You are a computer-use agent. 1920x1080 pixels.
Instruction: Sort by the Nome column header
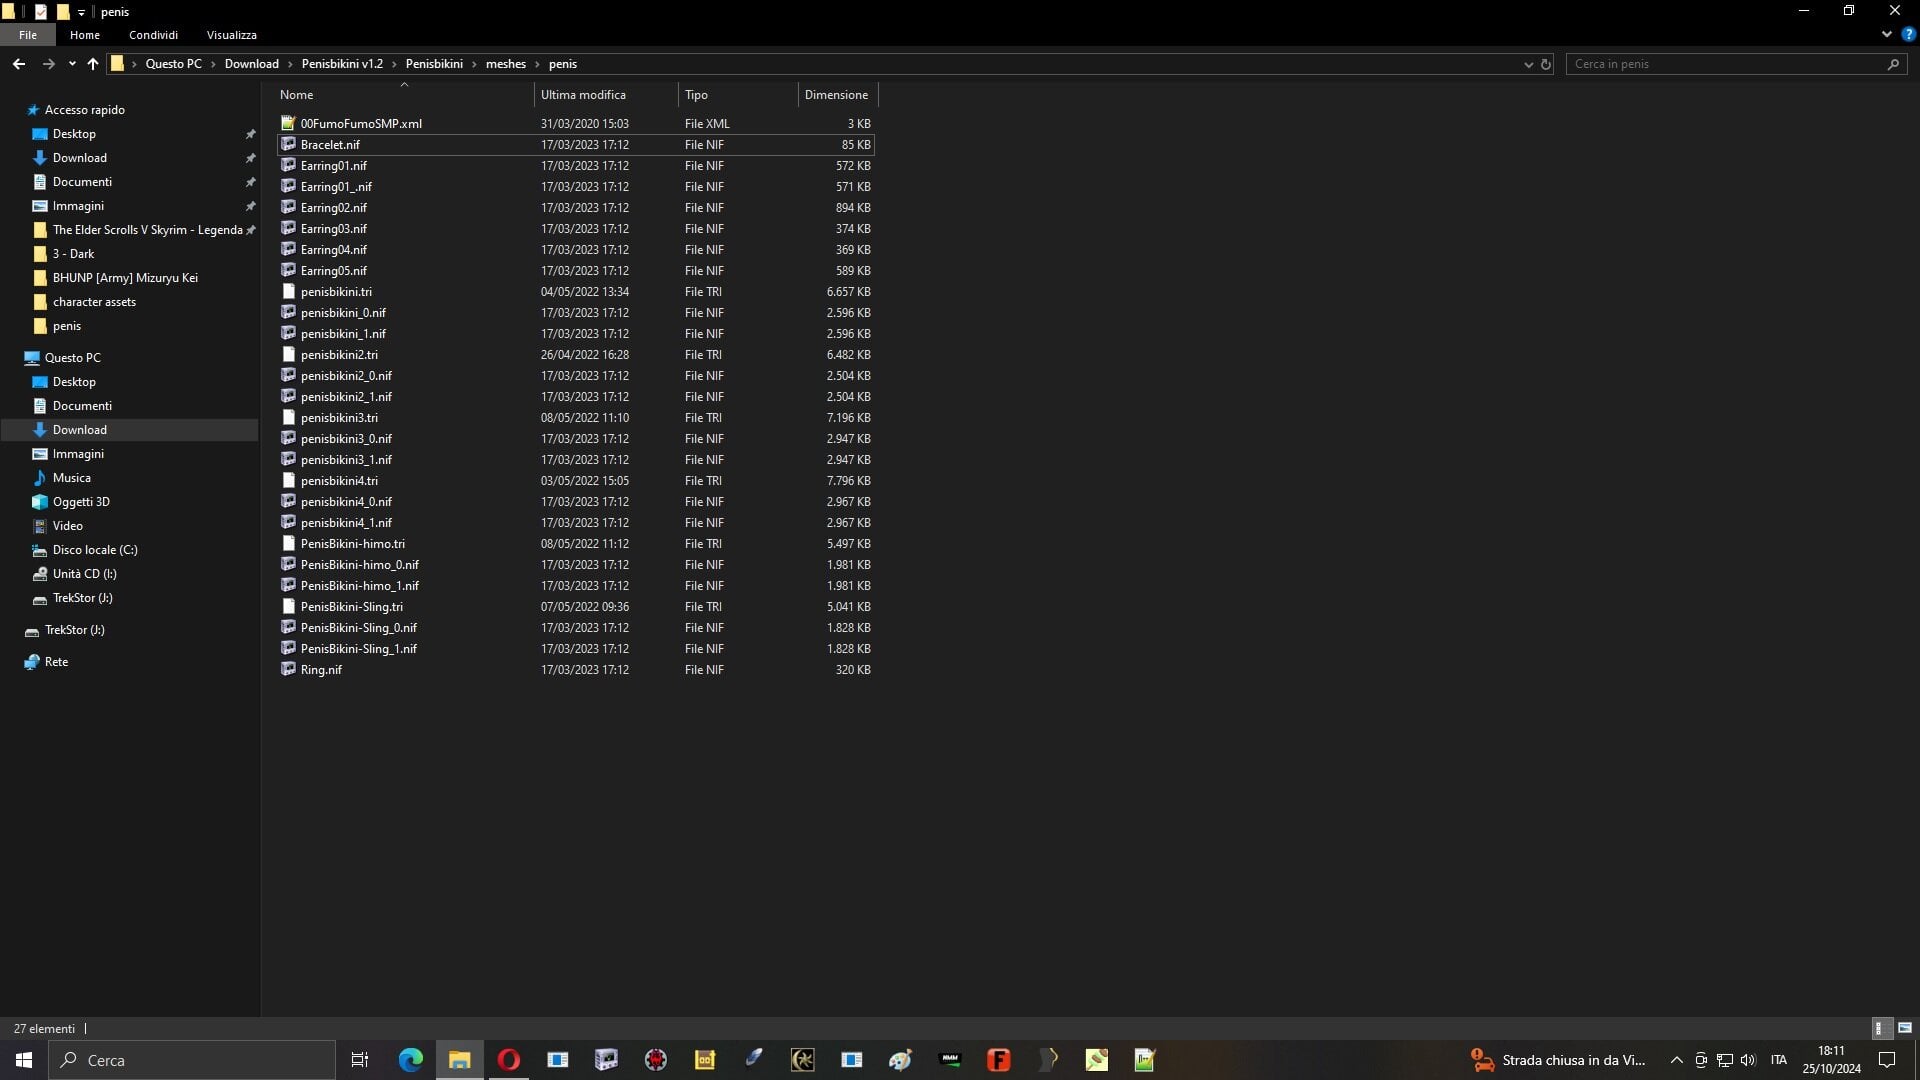pyautogui.click(x=404, y=95)
